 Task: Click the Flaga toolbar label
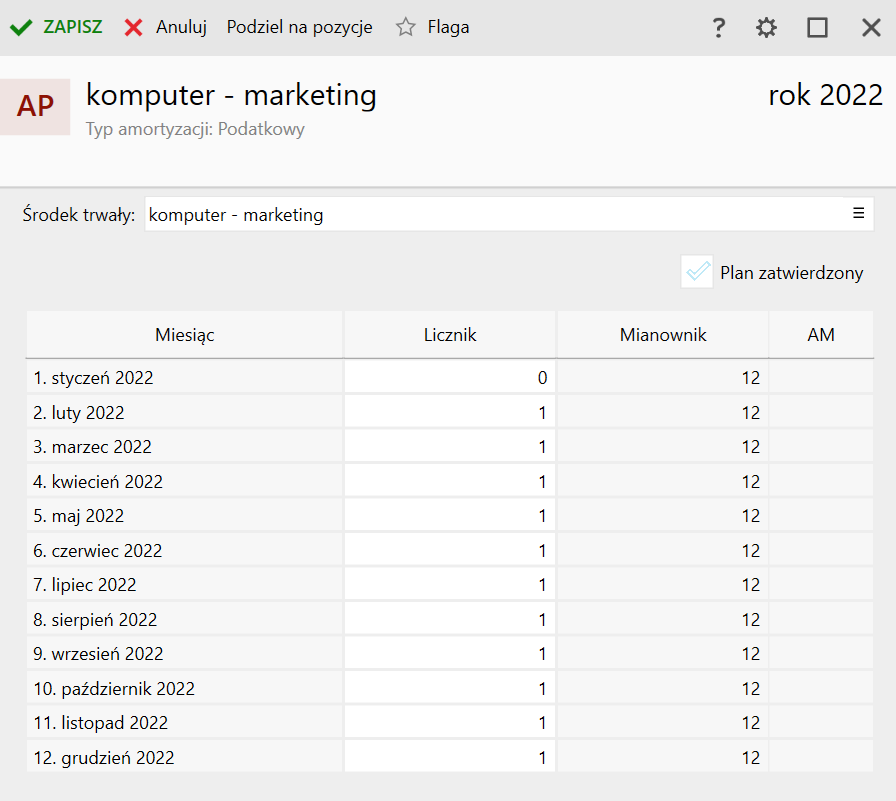pos(448,28)
